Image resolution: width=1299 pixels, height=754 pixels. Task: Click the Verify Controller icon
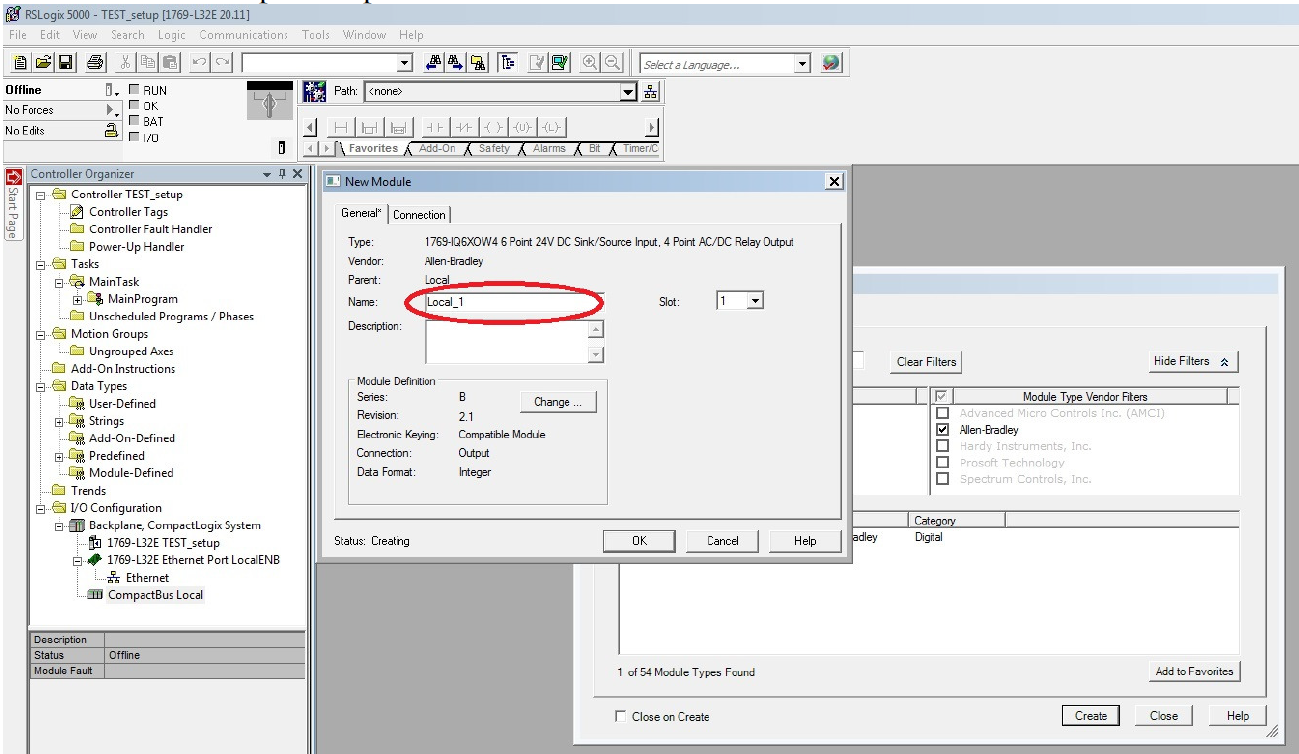[559, 63]
